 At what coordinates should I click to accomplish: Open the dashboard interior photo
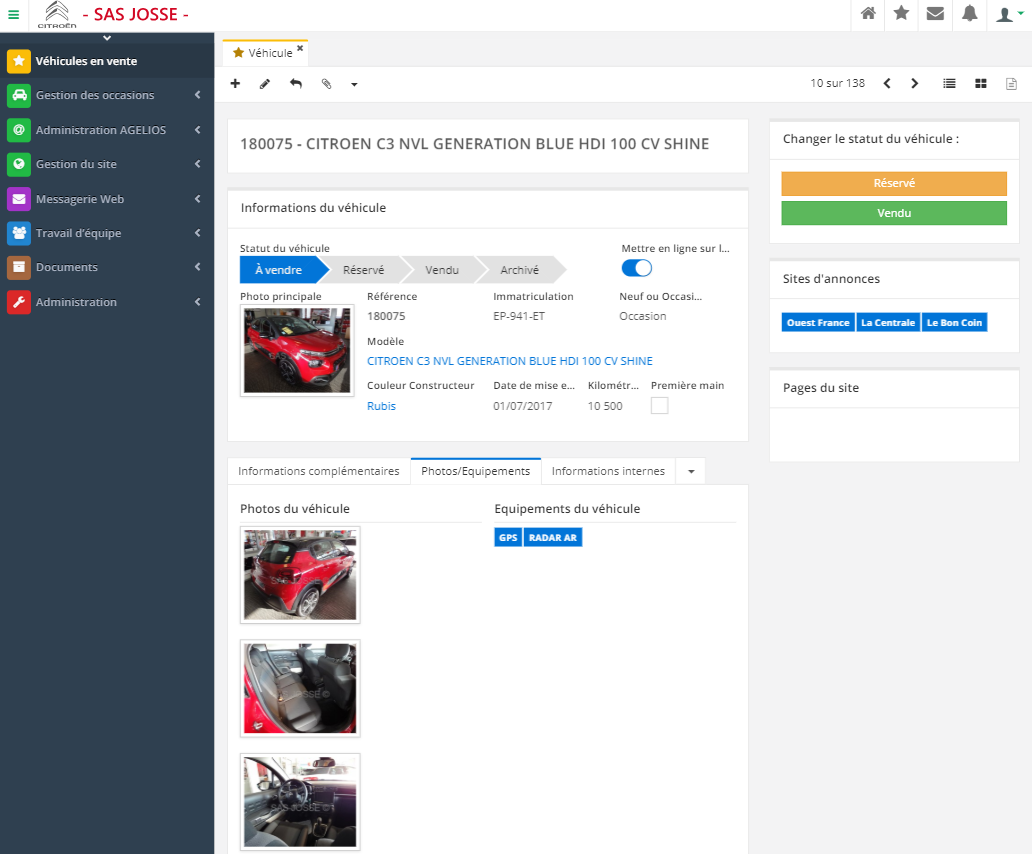pos(300,802)
